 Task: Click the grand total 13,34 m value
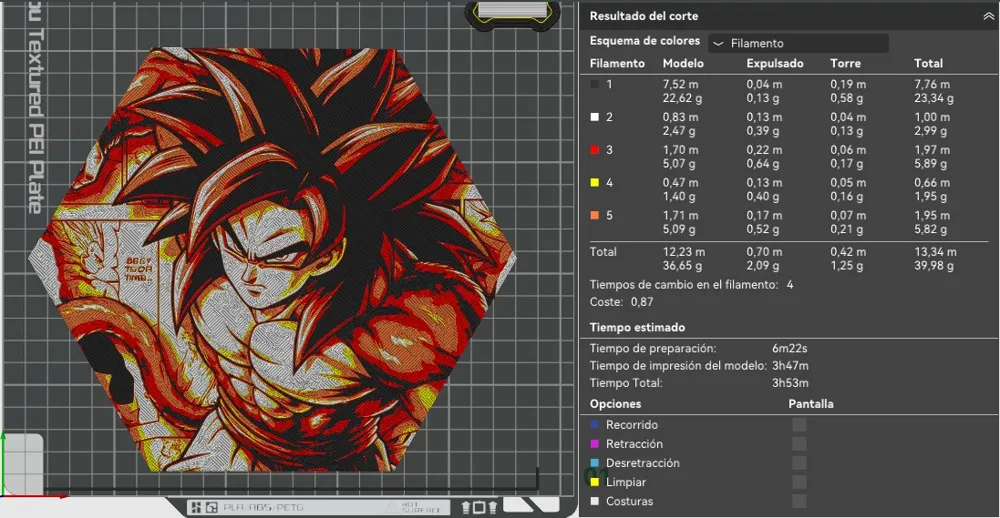[x=935, y=252]
